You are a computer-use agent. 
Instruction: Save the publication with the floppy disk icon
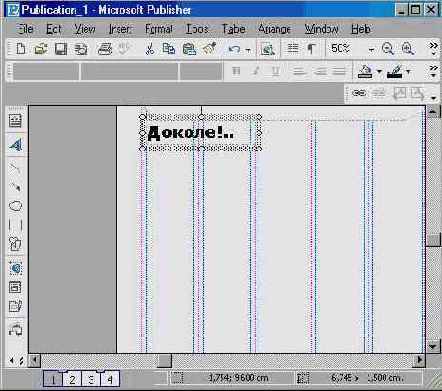[x=61, y=49]
